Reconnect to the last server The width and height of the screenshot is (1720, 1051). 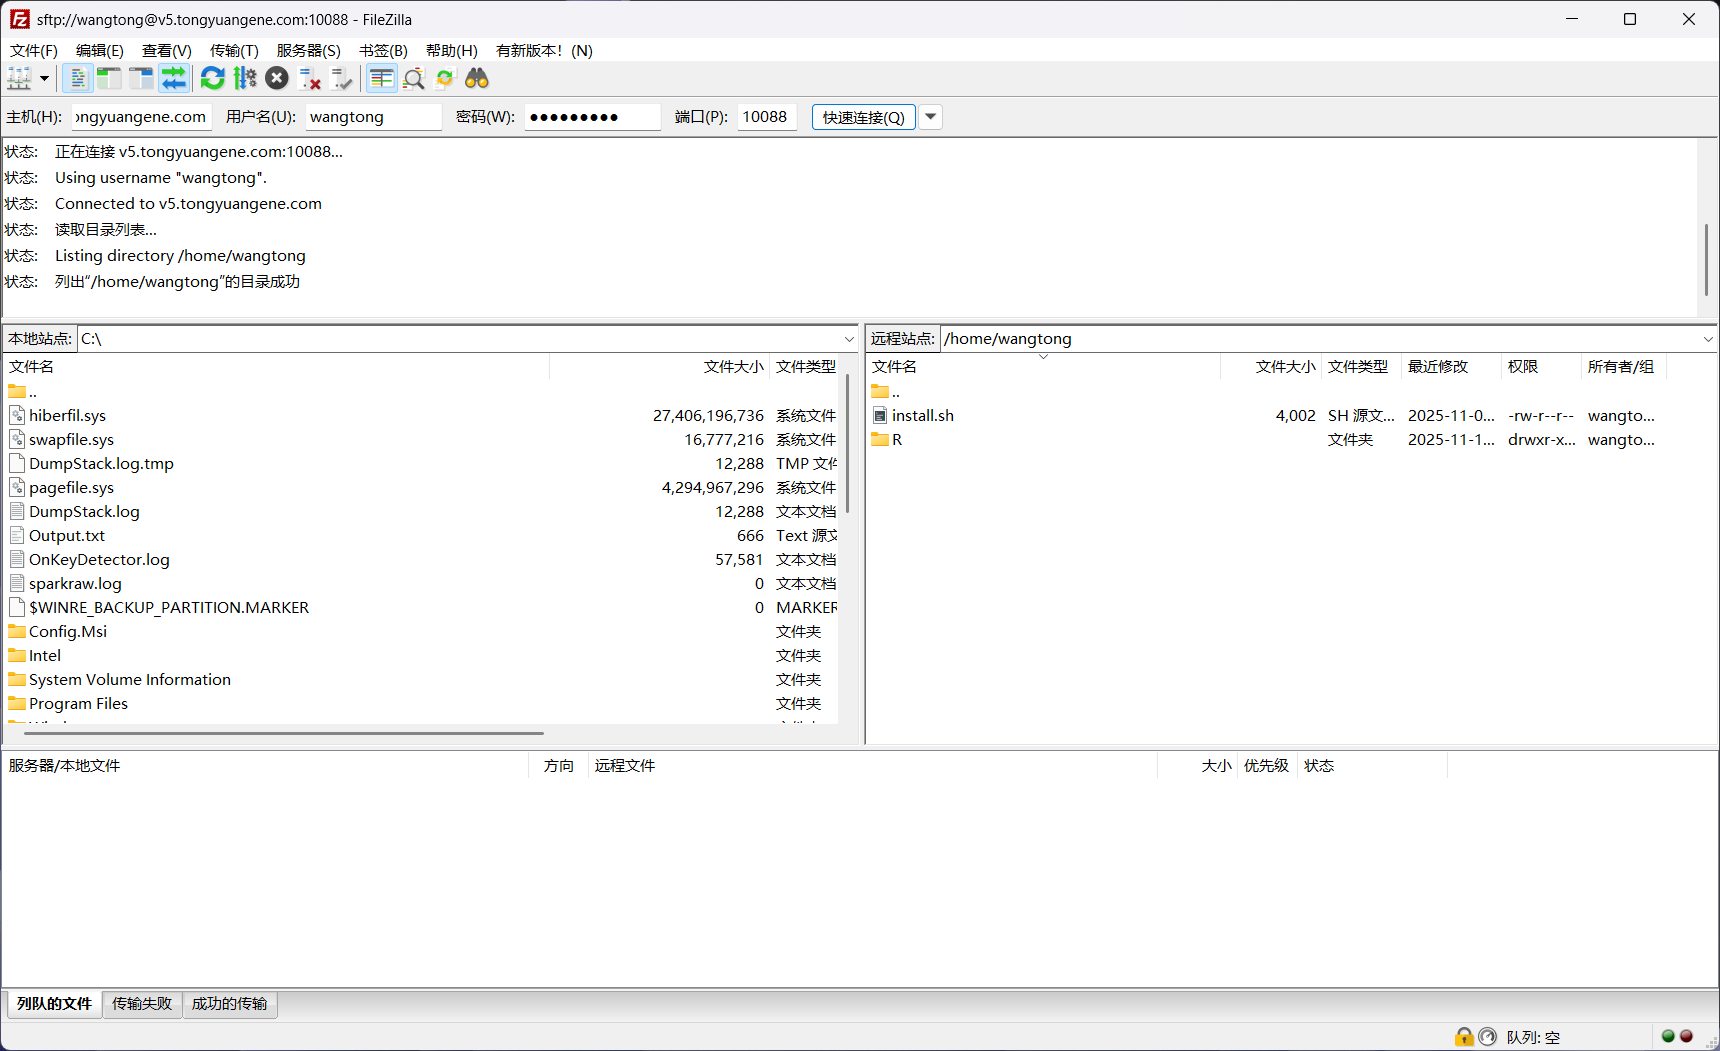click(342, 78)
